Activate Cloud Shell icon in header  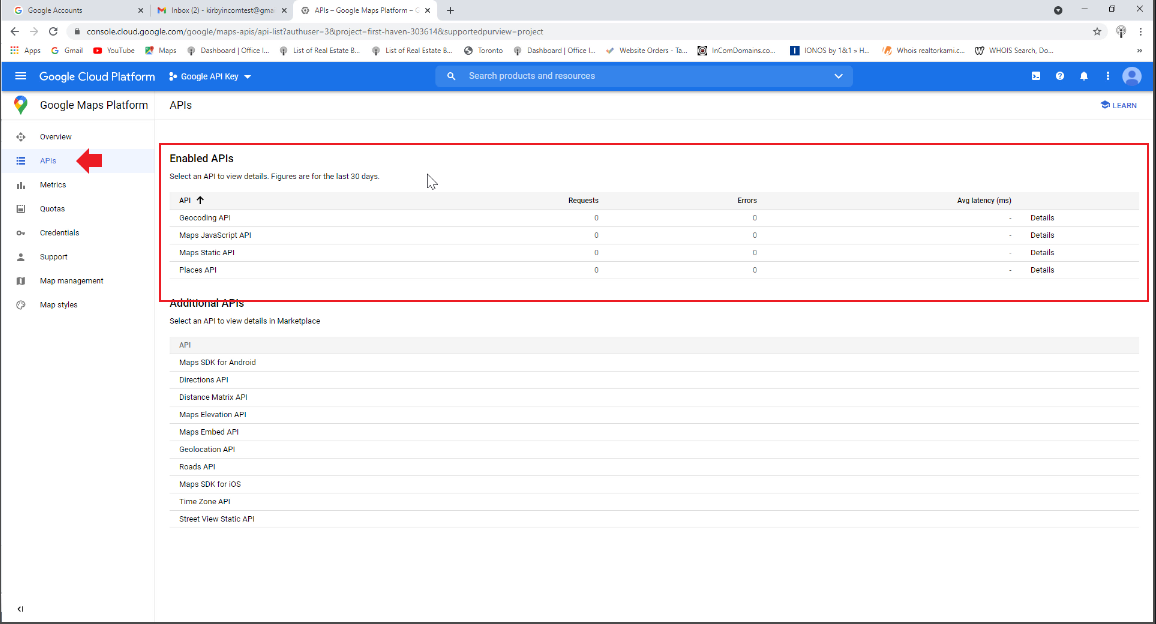pos(1036,76)
